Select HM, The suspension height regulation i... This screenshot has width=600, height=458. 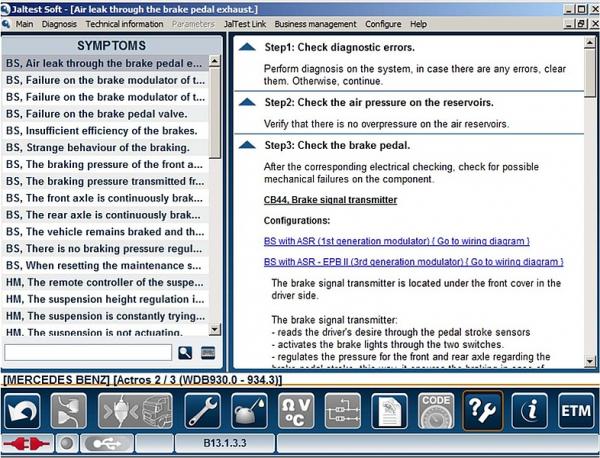(105, 299)
